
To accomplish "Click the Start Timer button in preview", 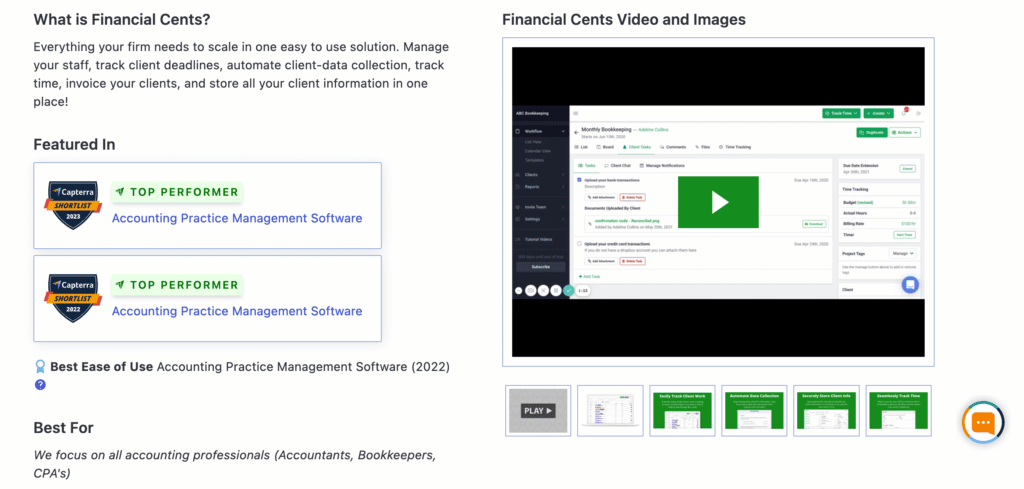I will point(904,234).
